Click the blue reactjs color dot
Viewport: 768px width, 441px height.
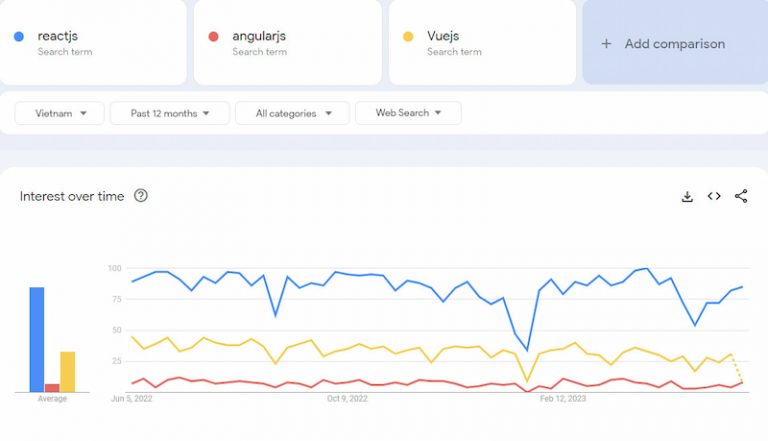click(19, 37)
